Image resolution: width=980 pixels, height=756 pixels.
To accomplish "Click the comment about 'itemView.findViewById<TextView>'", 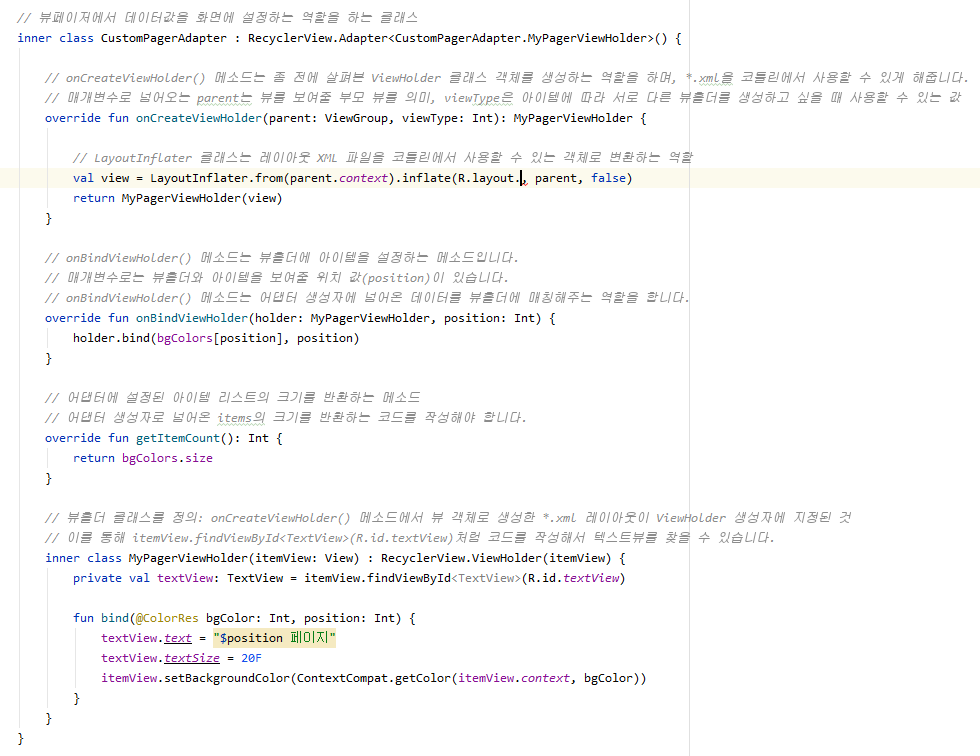I will tap(409, 537).
